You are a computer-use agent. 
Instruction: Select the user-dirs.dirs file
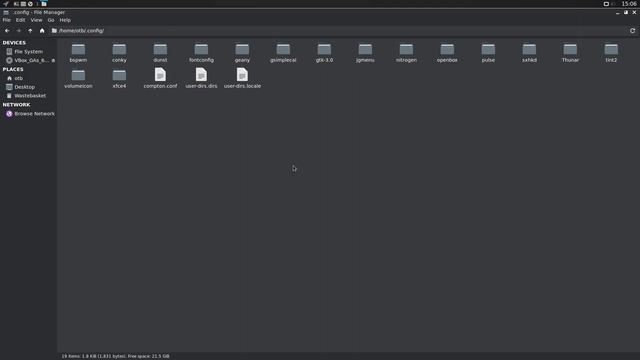point(201,78)
